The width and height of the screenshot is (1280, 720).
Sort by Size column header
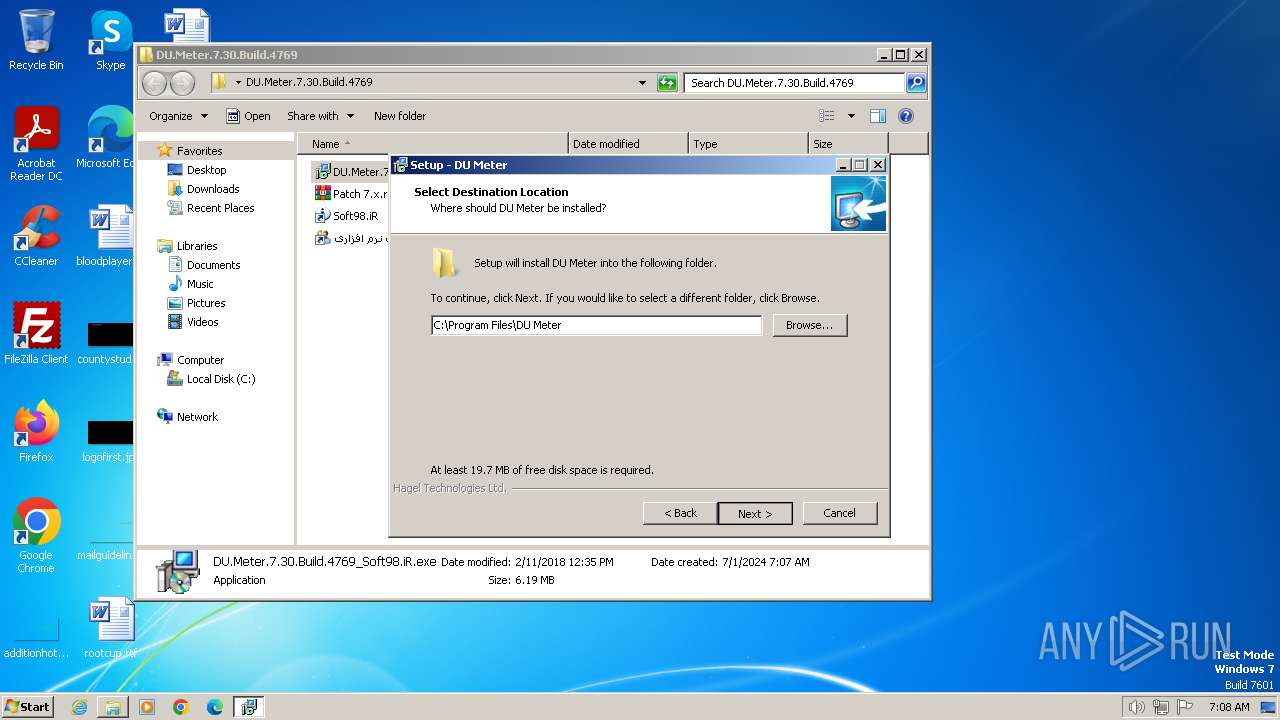pos(848,144)
